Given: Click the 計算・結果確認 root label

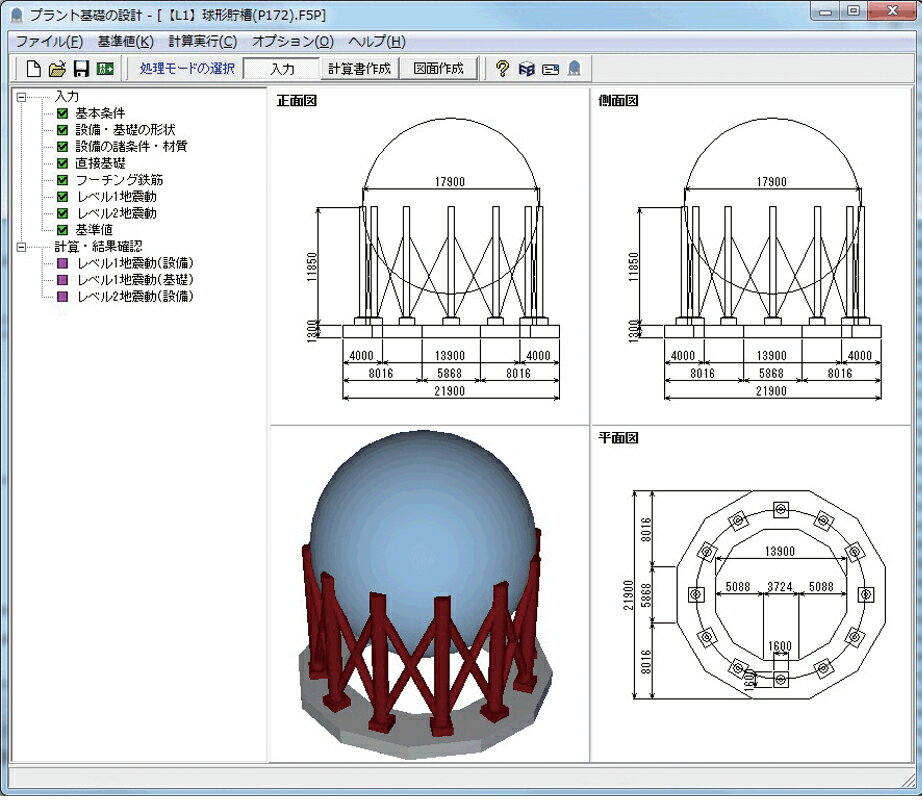Looking at the screenshot, I should [x=98, y=247].
